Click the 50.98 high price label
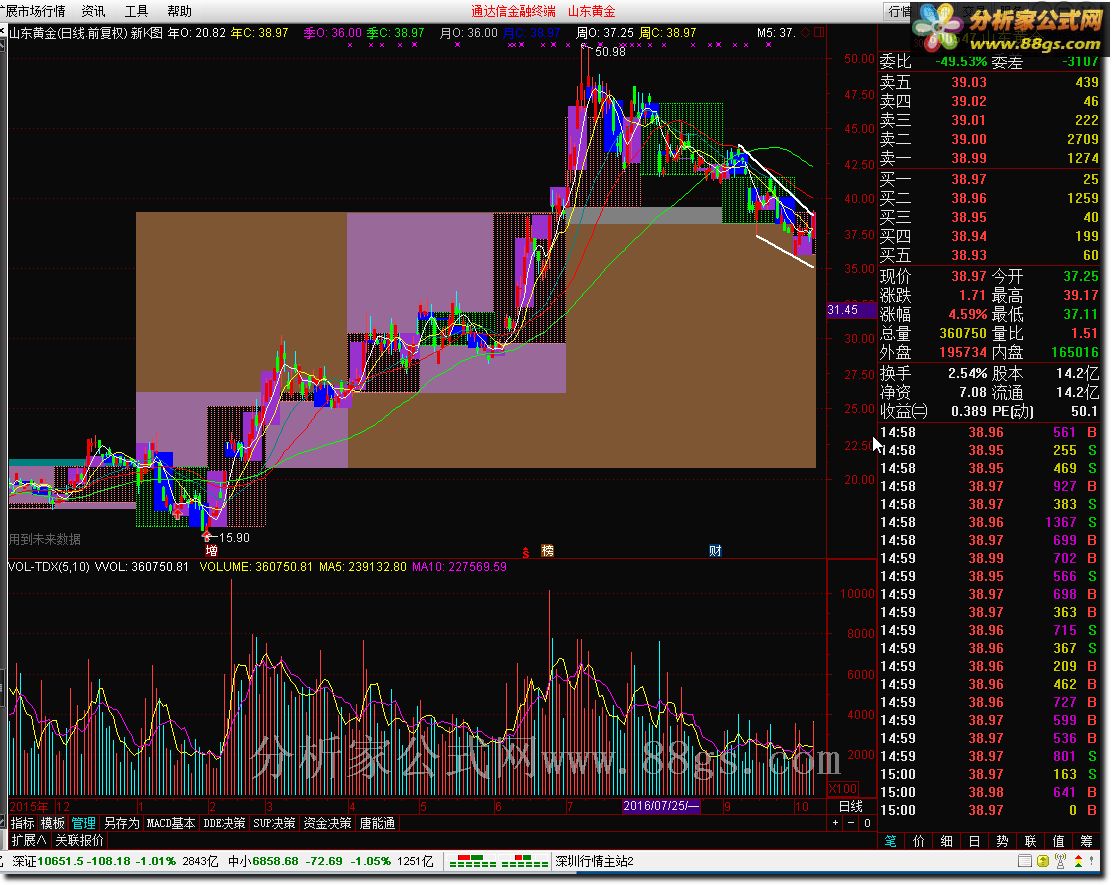1112x885 pixels. (x=610, y=52)
